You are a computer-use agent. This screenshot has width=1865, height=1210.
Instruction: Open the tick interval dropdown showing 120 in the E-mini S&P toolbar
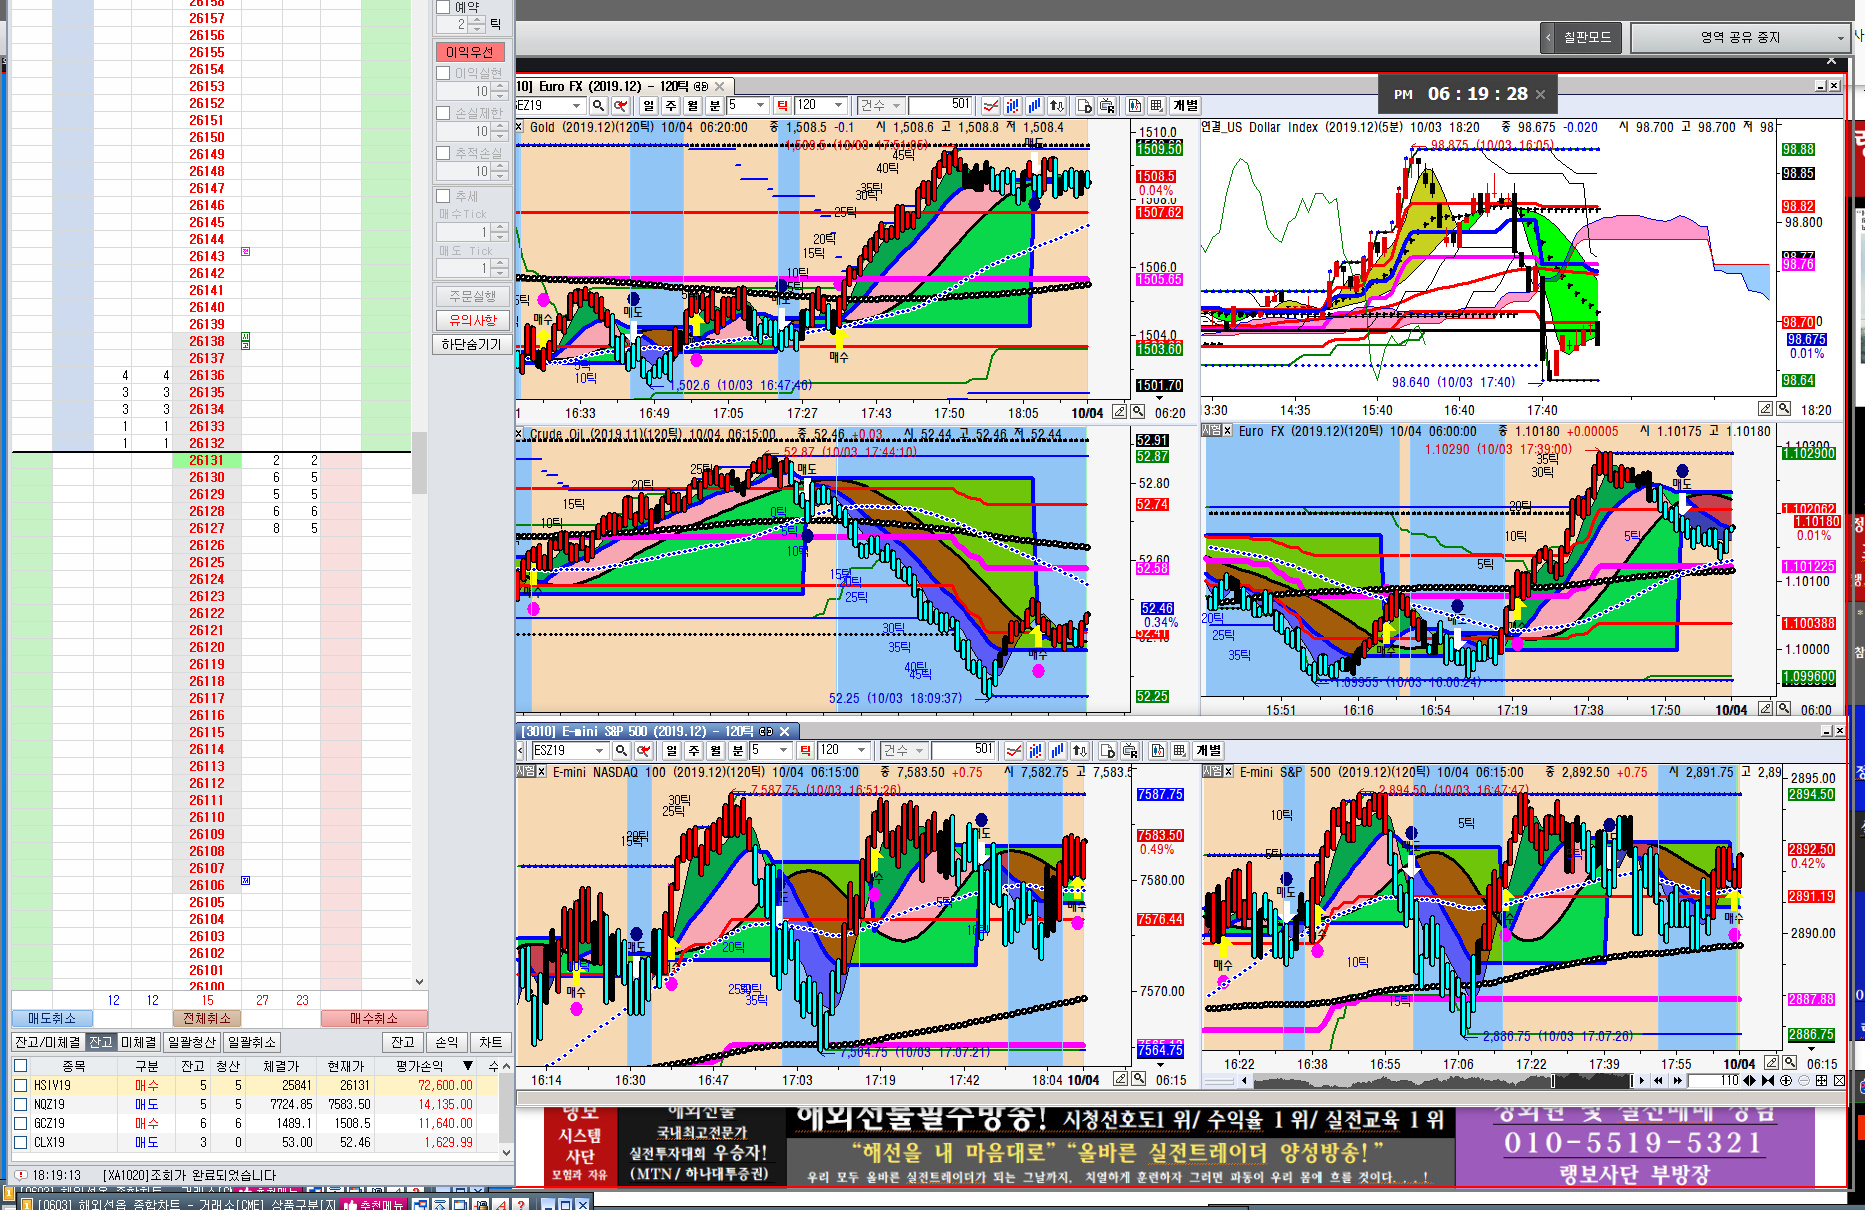pos(862,751)
